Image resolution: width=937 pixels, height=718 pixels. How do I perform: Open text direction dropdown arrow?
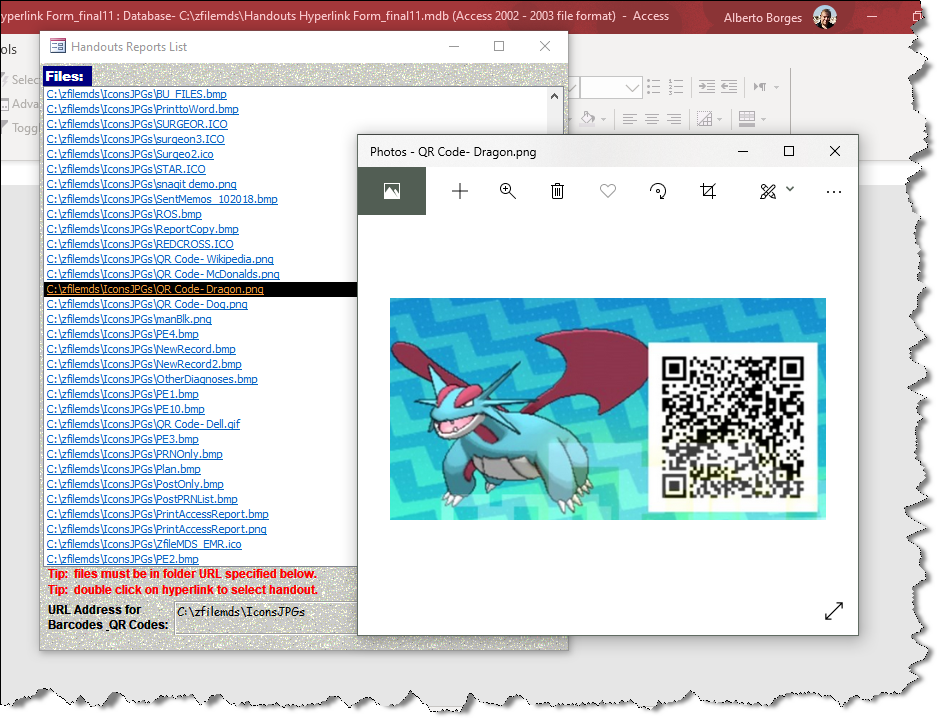776,88
